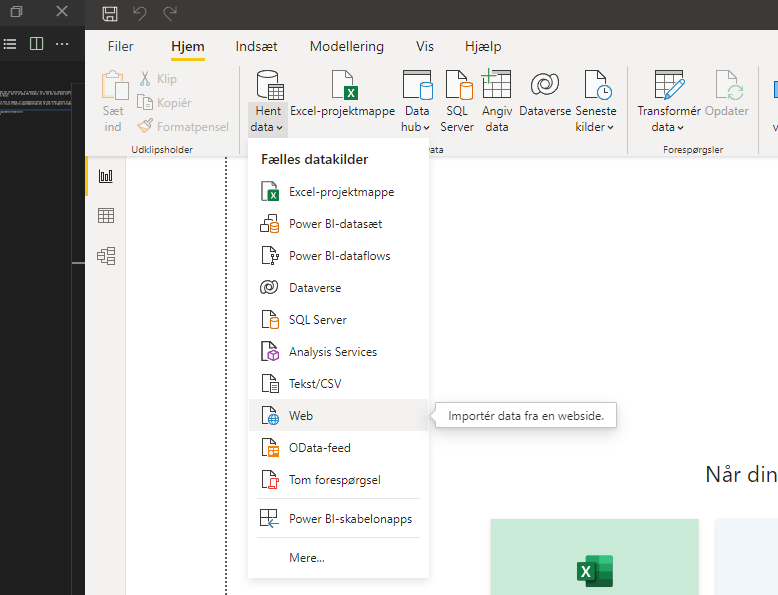Click the green Excel import card
778x595 pixels.
[594, 557]
